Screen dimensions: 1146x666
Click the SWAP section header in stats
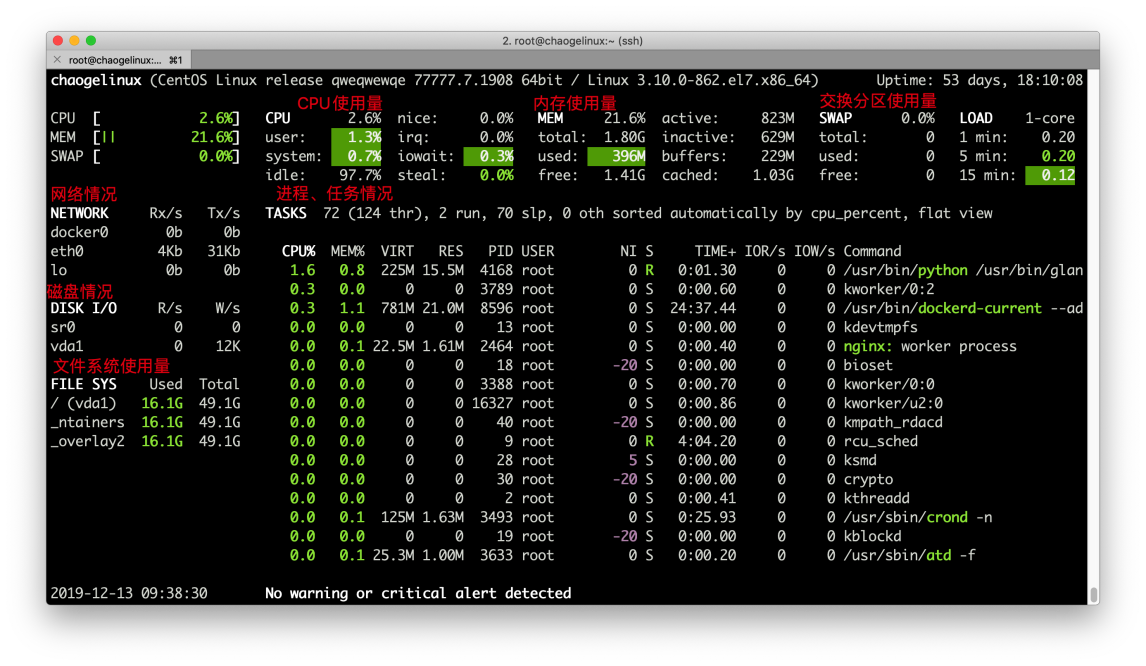pos(835,118)
